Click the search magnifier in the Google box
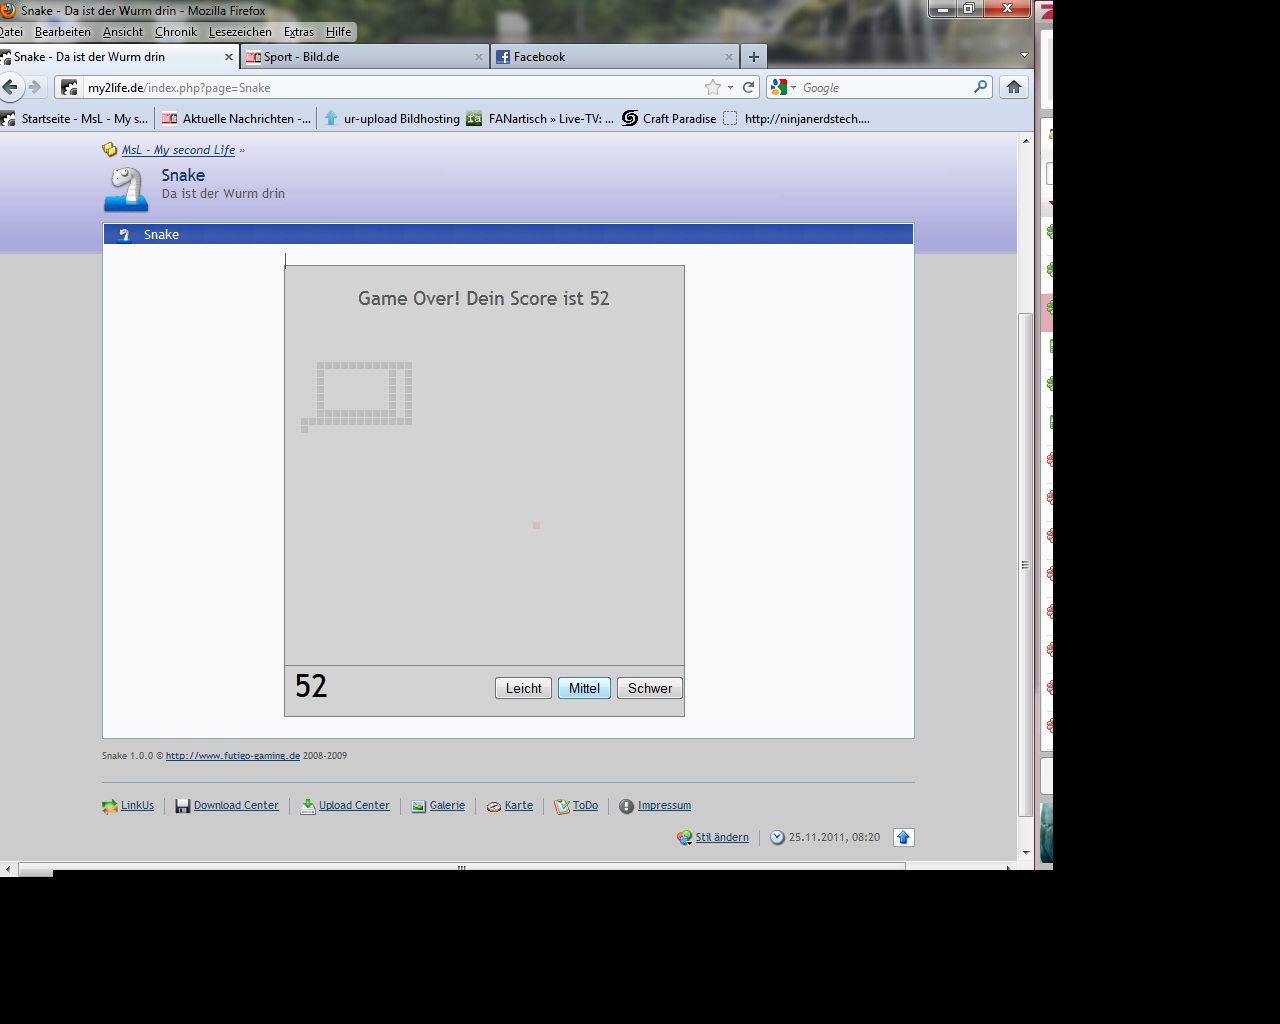The width and height of the screenshot is (1280, 1024). tap(981, 87)
